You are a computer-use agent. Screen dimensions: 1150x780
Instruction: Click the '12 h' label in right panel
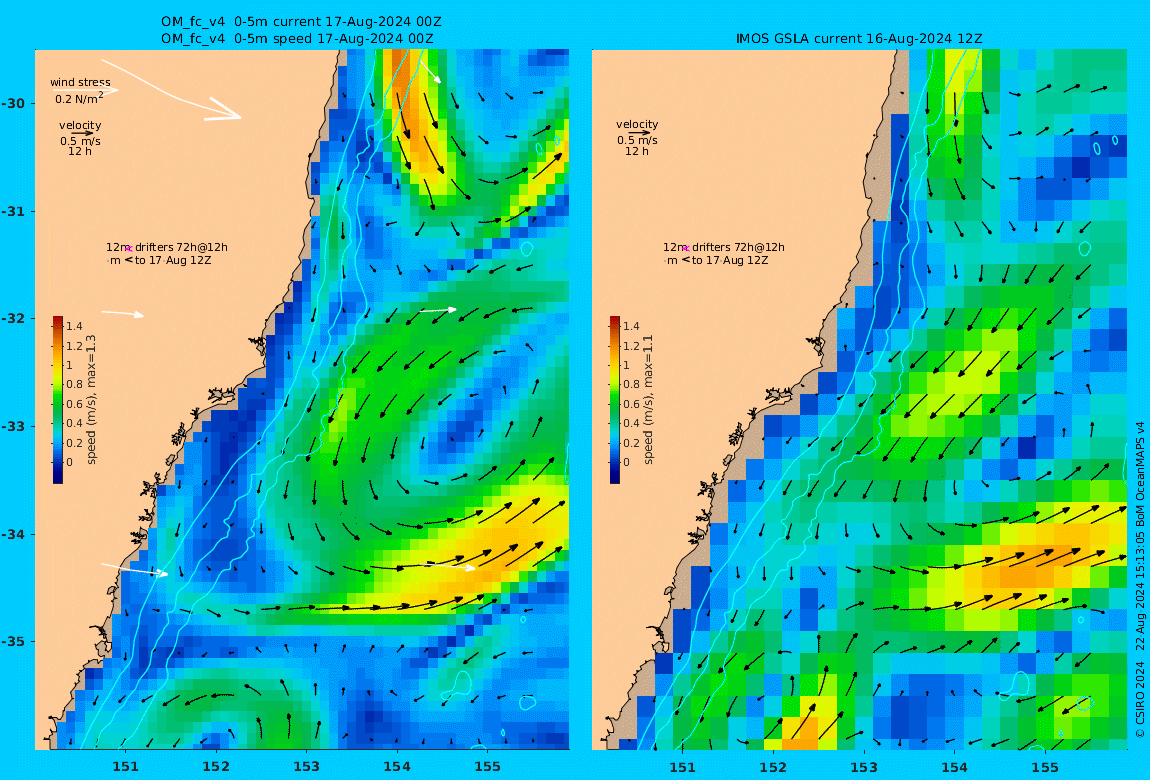click(x=637, y=151)
